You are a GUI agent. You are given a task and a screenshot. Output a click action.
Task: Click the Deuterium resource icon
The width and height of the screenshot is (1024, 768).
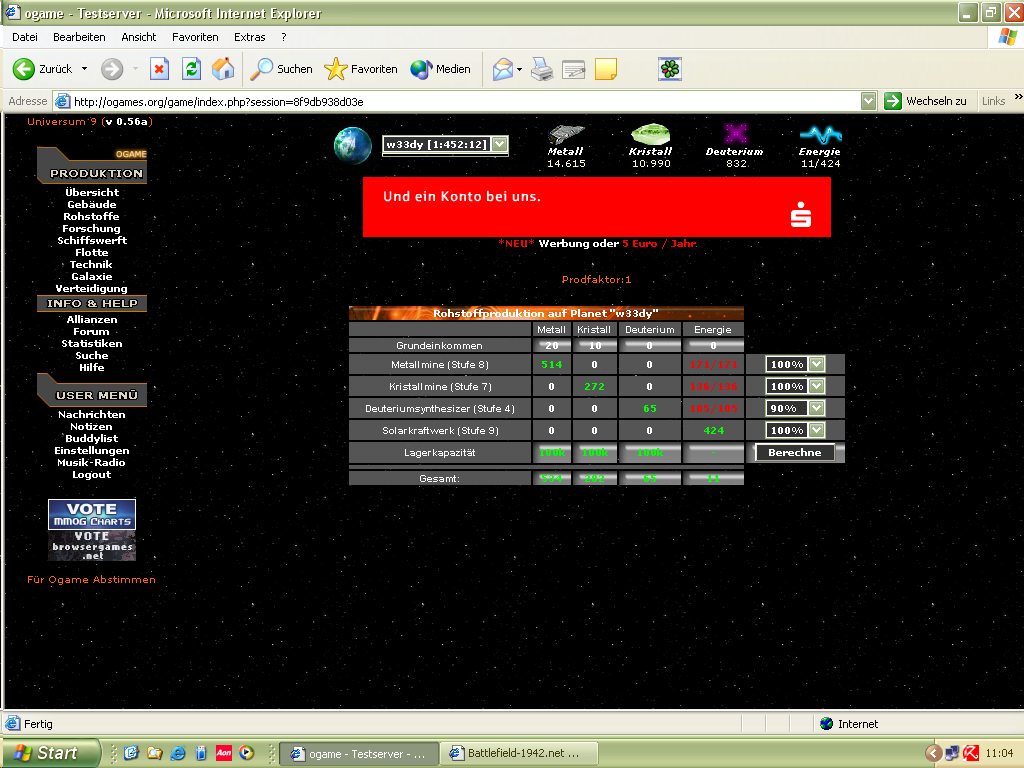click(x=736, y=134)
